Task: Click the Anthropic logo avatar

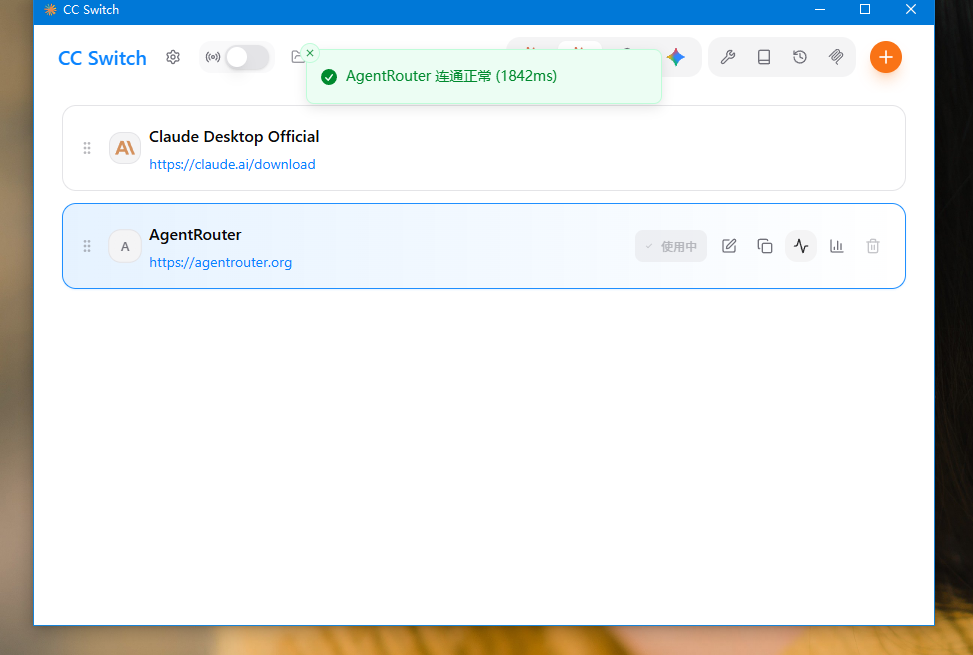Action: [x=125, y=148]
